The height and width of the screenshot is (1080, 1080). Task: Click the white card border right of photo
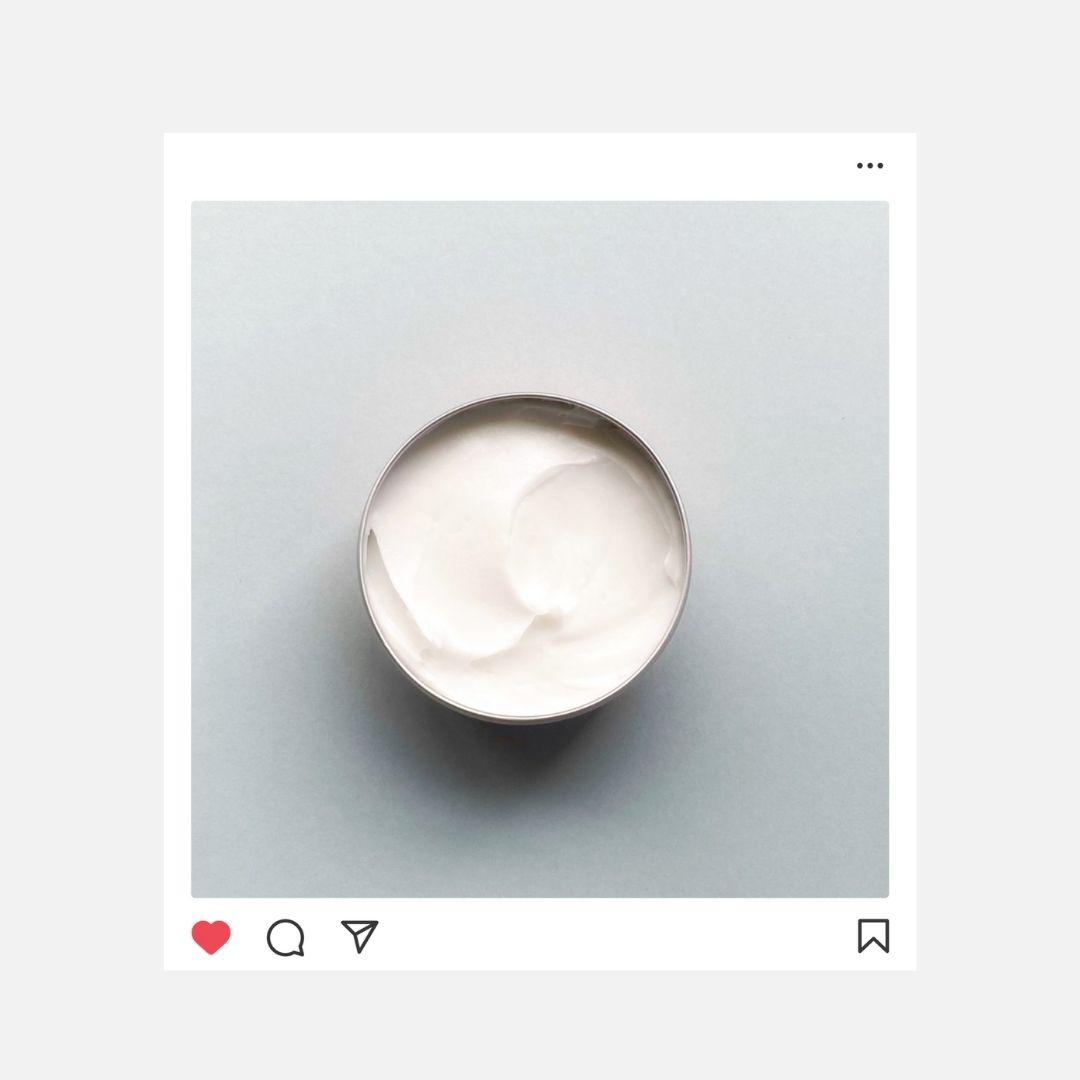pos(903,549)
